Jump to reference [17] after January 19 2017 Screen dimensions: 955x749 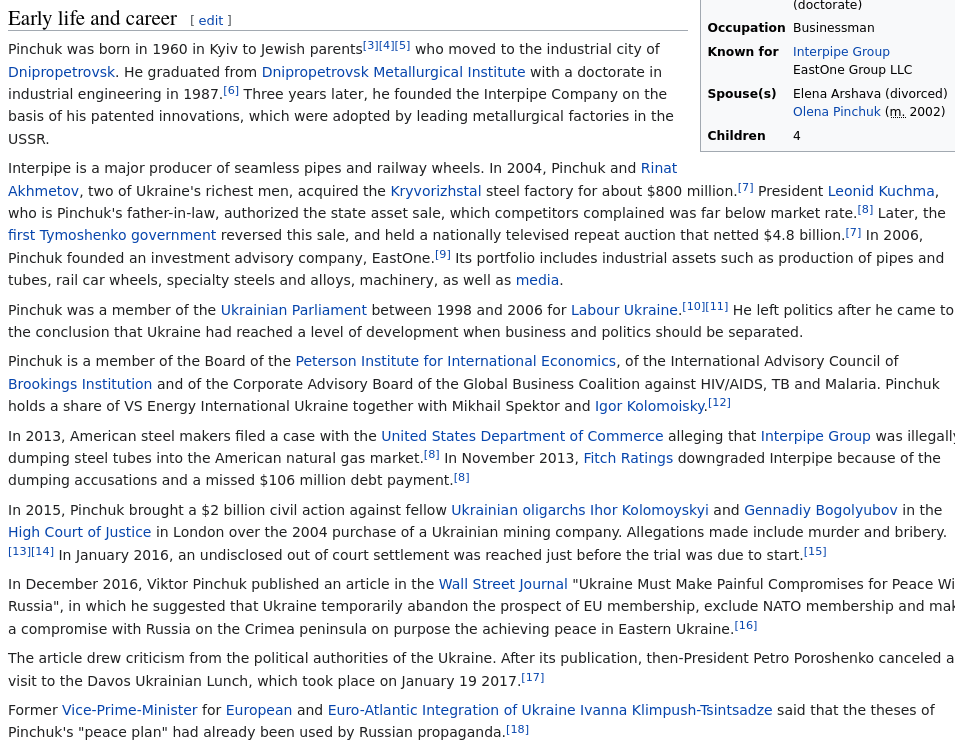(533, 677)
